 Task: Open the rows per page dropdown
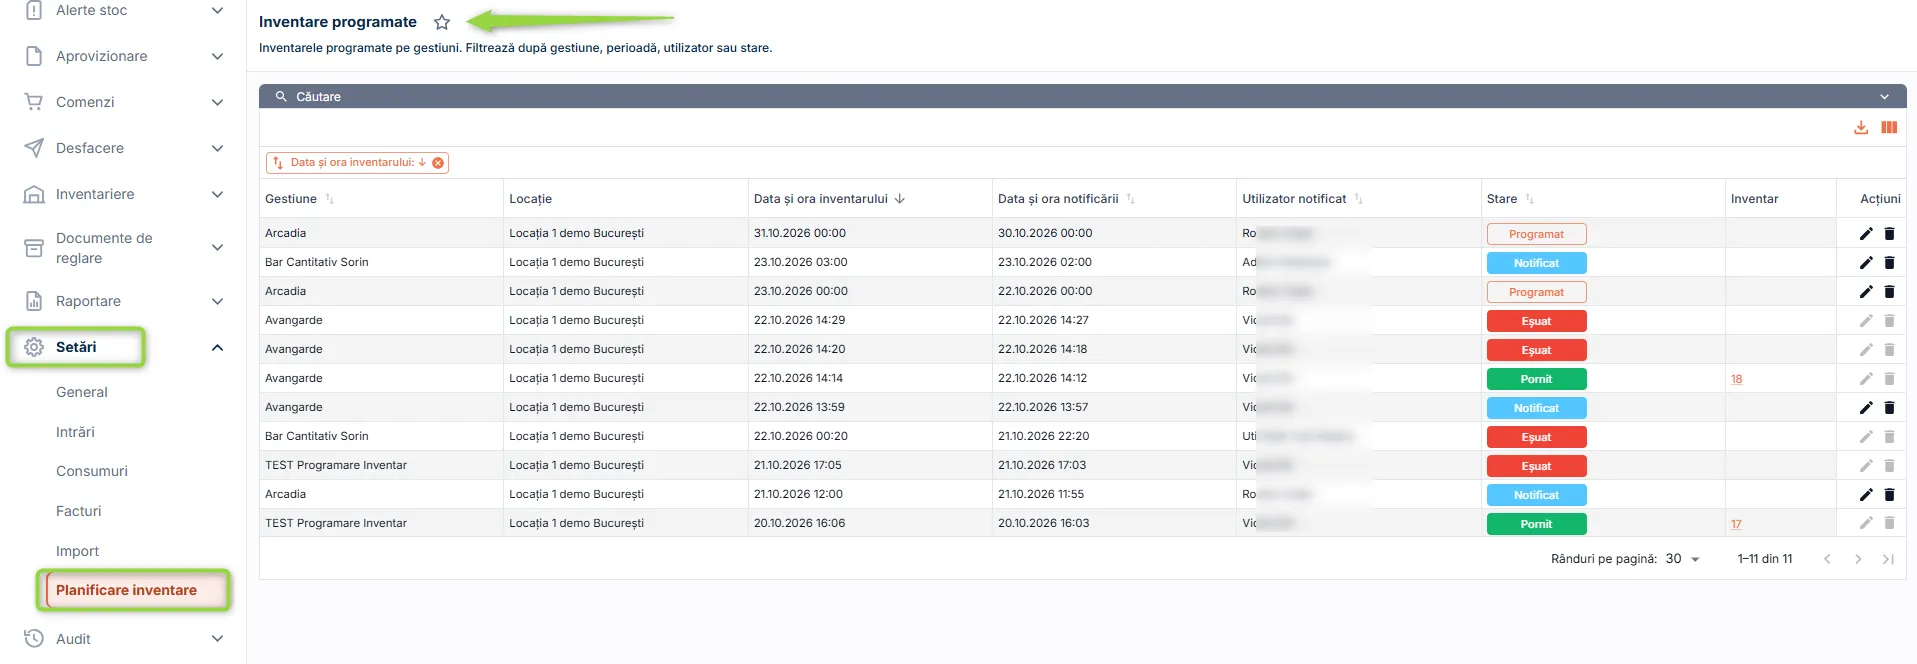1684,559
